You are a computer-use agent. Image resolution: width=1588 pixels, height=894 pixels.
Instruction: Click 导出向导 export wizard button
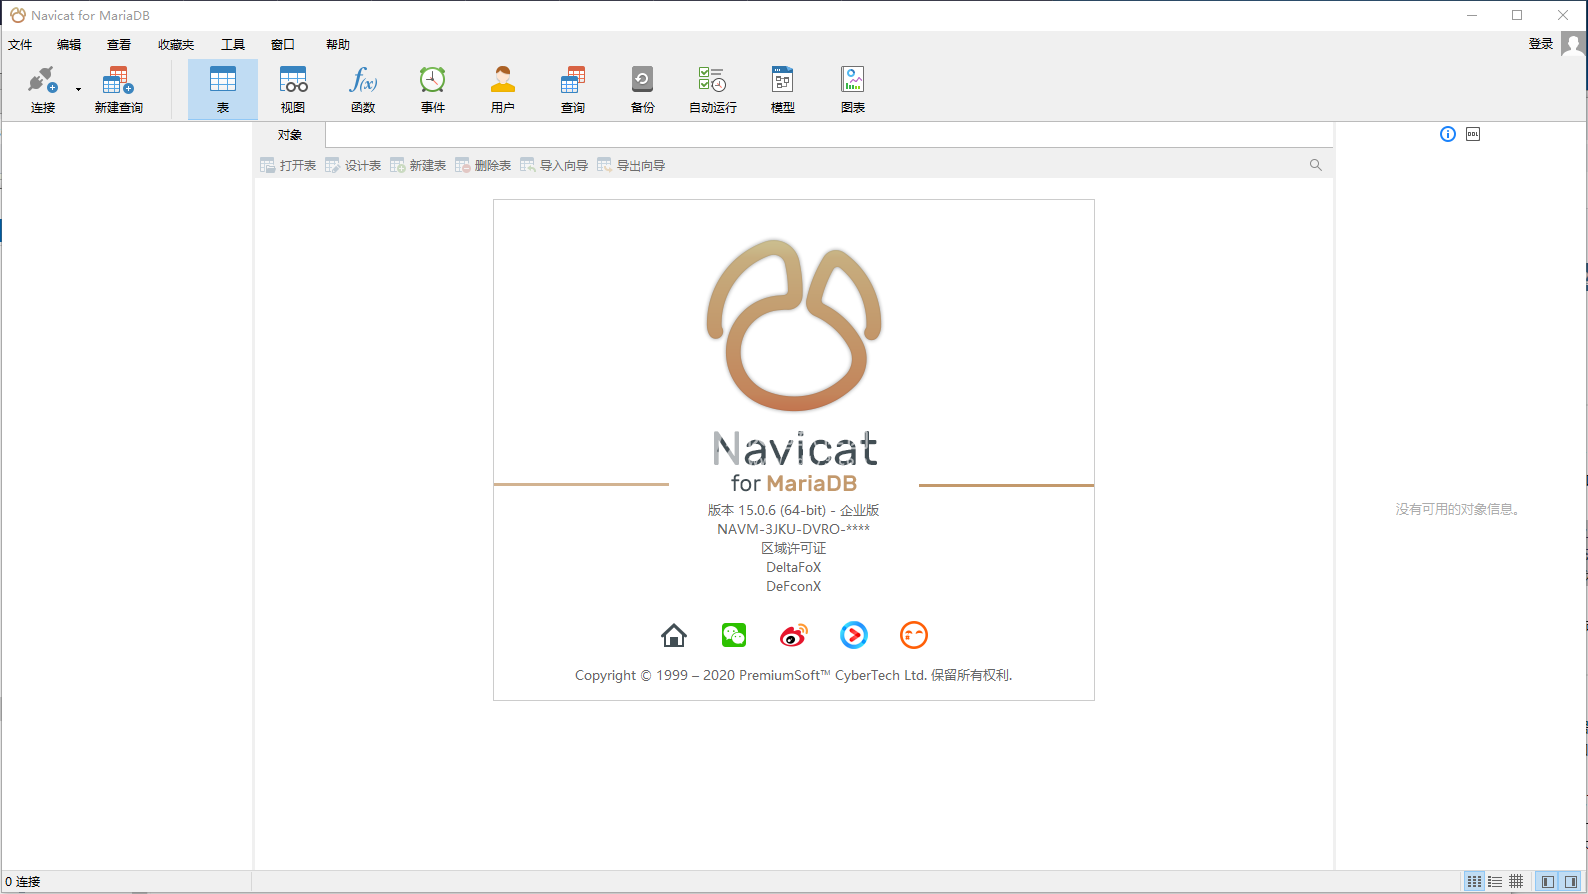pos(631,165)
